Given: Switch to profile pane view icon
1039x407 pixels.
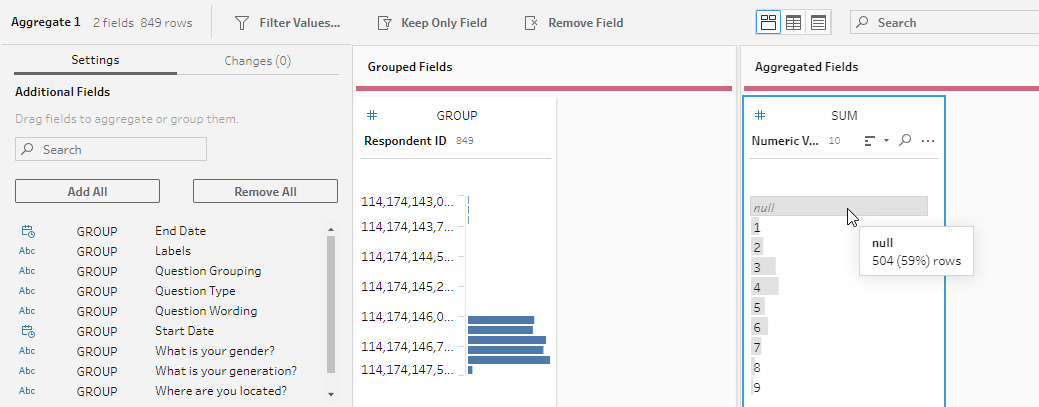Looking at the screenshot, I should 768,23.
